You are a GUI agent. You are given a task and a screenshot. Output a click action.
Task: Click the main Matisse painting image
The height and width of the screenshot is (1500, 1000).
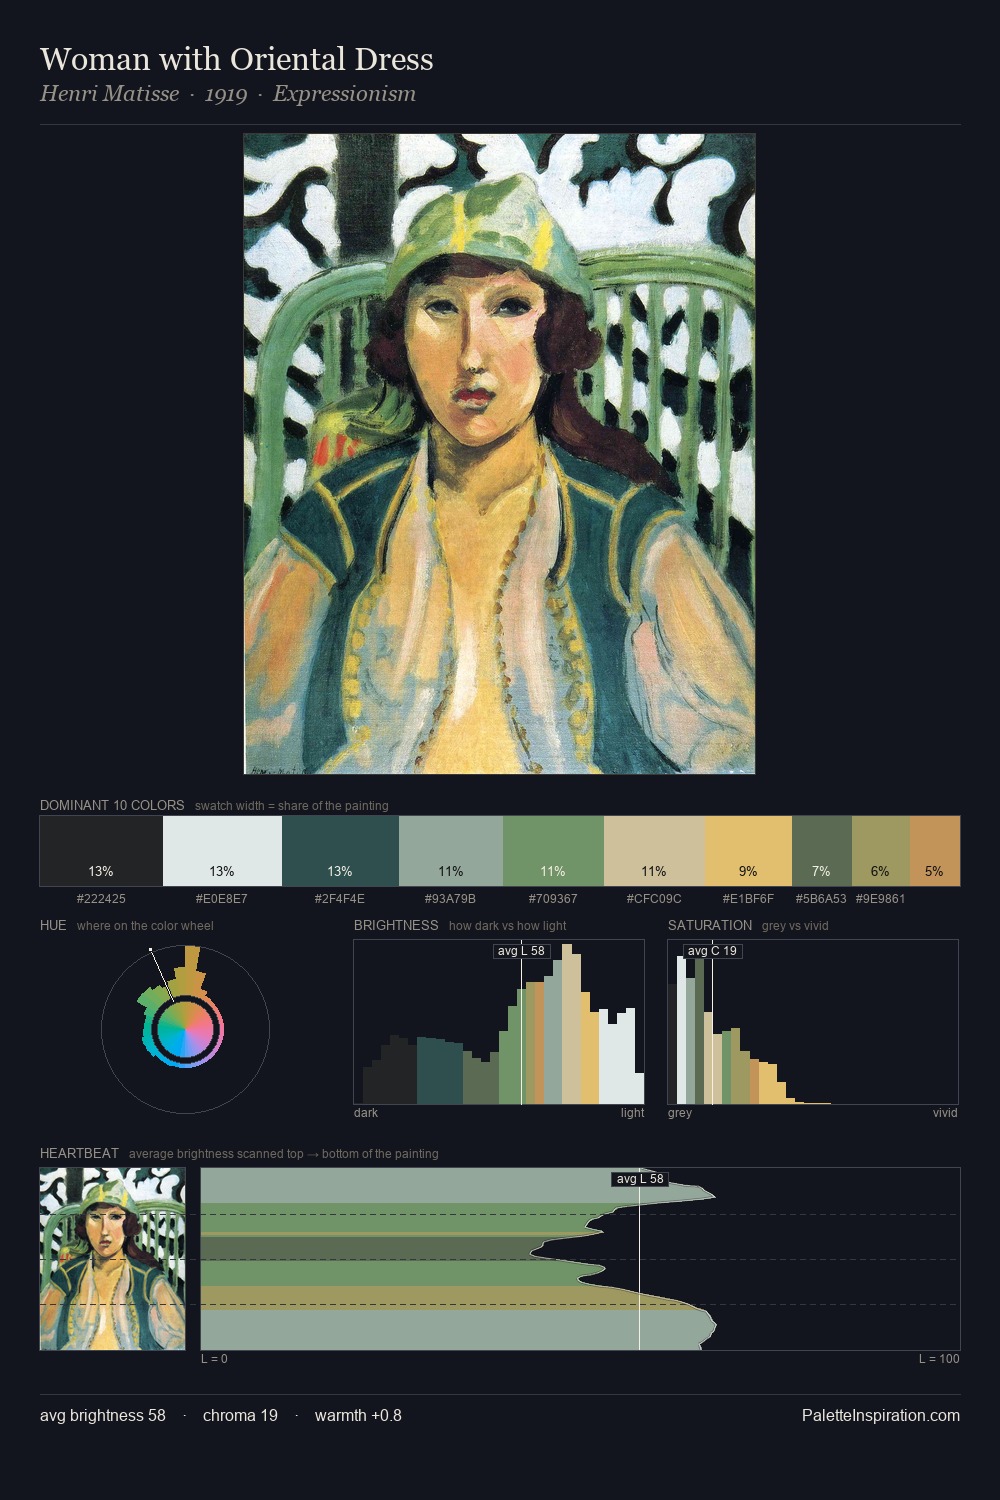point(499,454)
